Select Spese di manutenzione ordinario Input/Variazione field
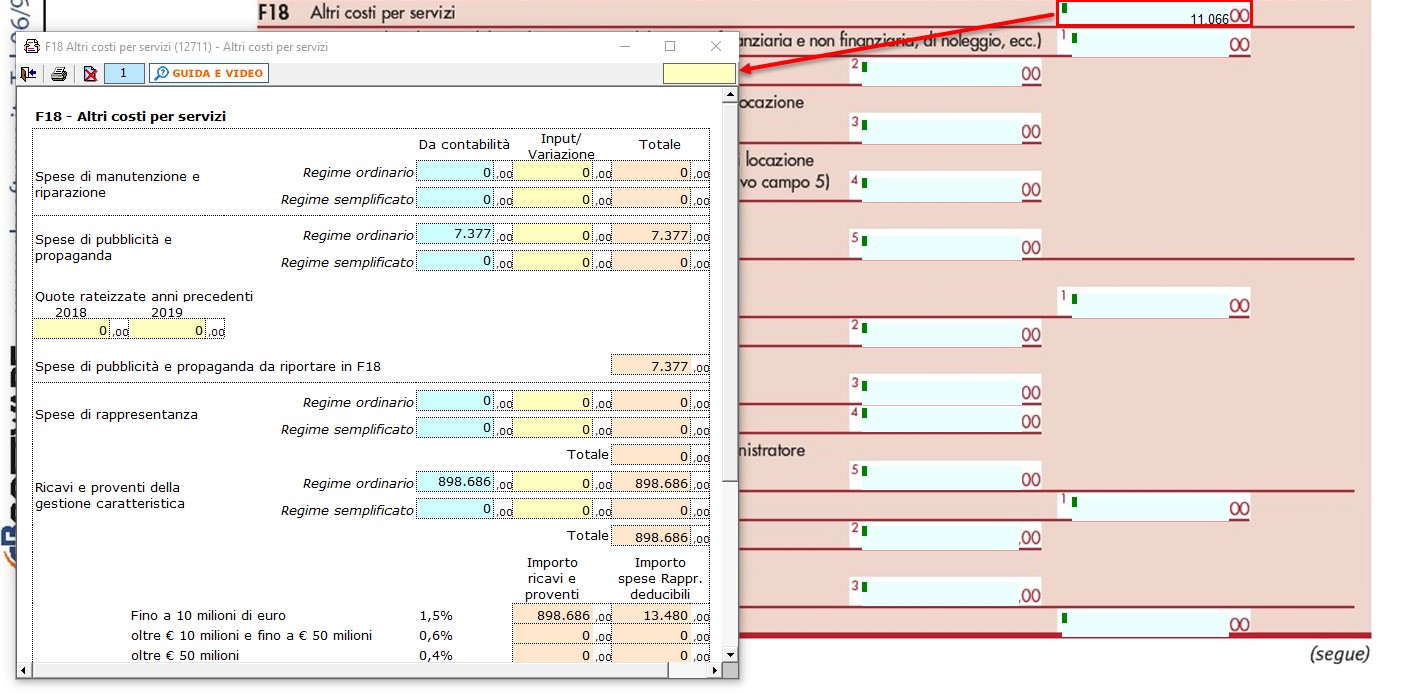 (x=553, y=172)
